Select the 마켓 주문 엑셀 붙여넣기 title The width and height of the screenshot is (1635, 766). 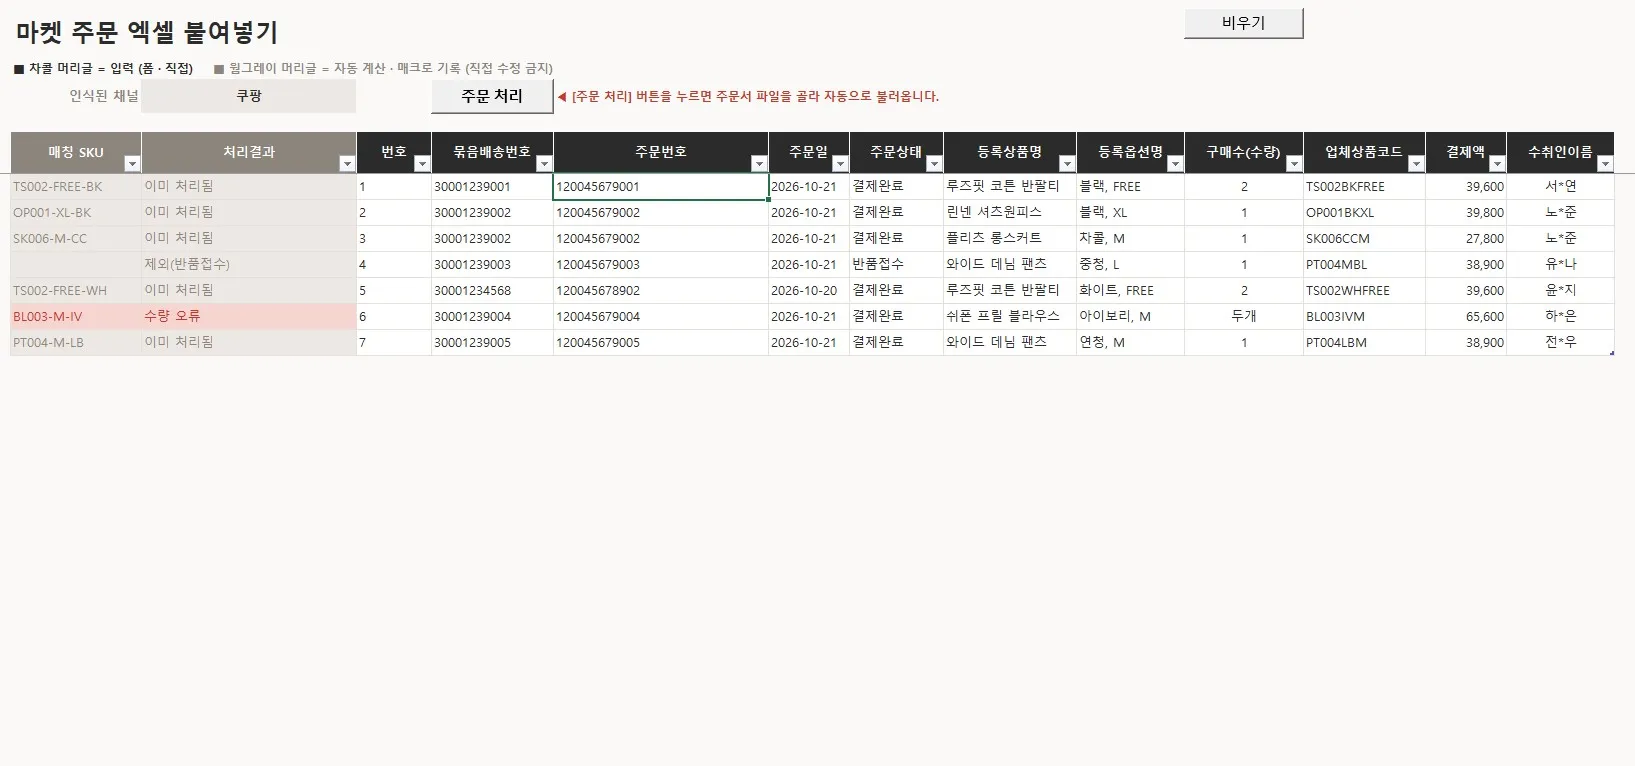coord(147,32)
